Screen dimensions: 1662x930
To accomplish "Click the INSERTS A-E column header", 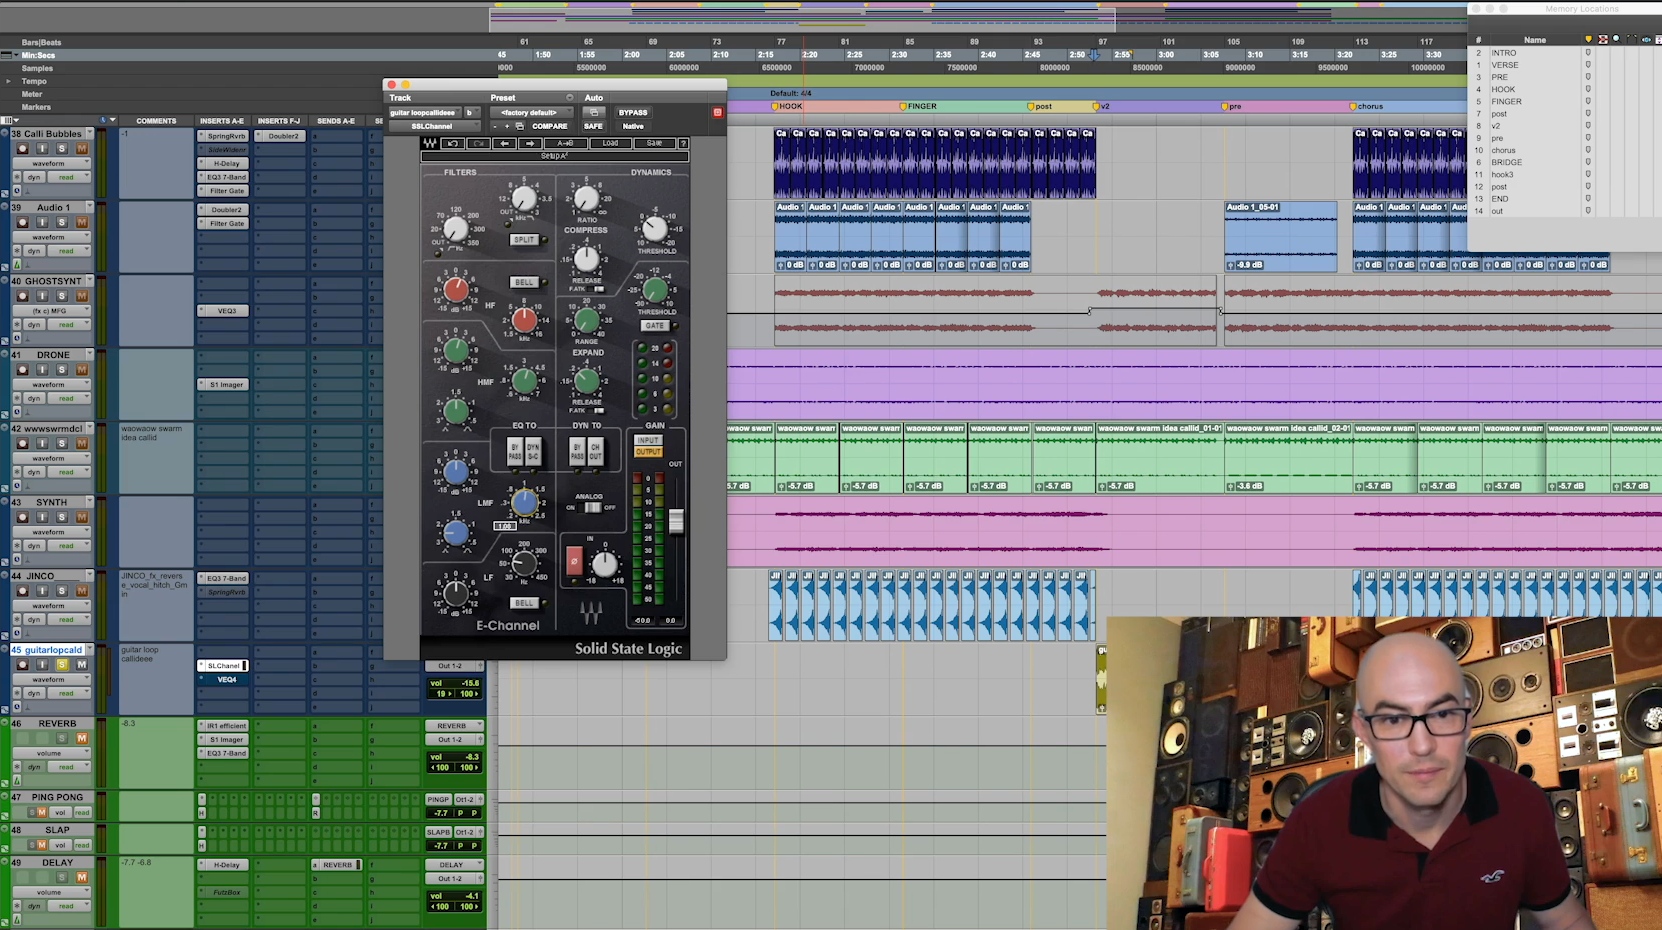I will (x=222, y=120).
